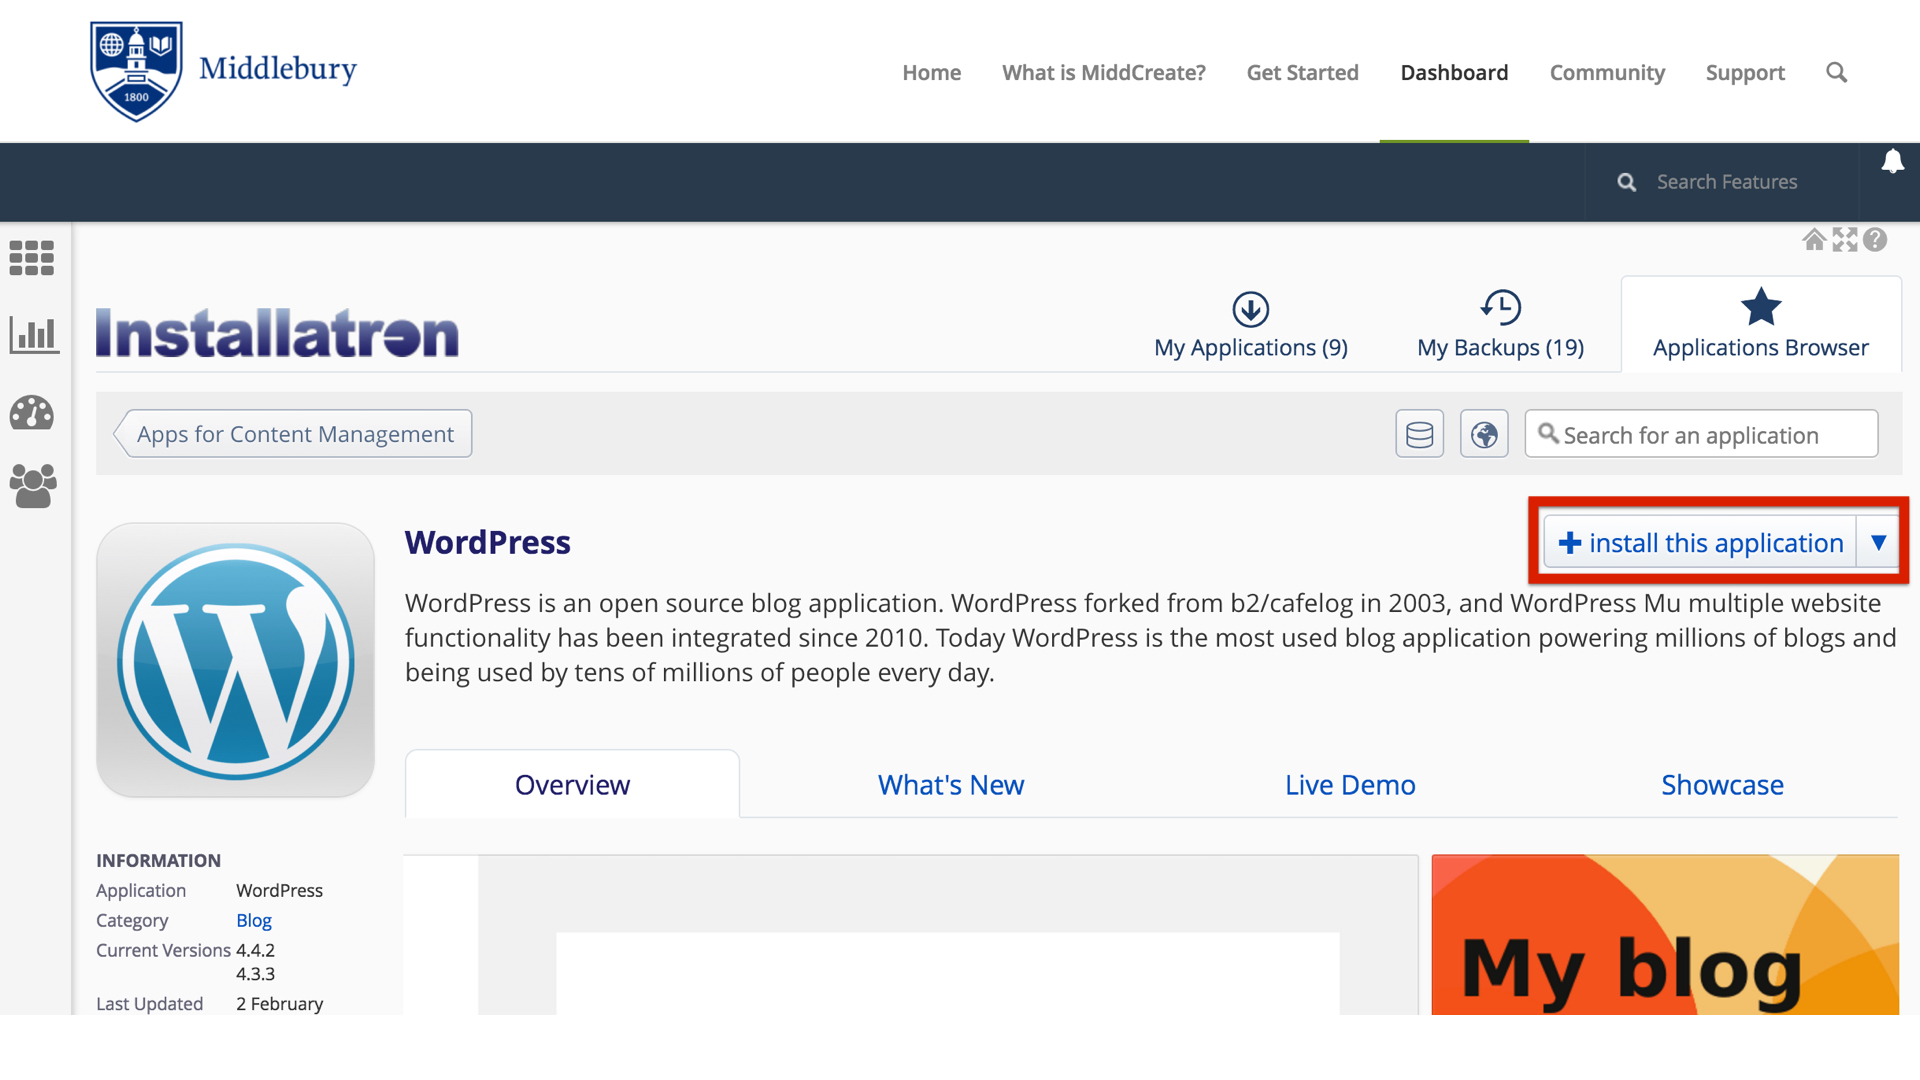
Task: Click the grid apps icon in sidebar
Action: [x=32, y=258]
